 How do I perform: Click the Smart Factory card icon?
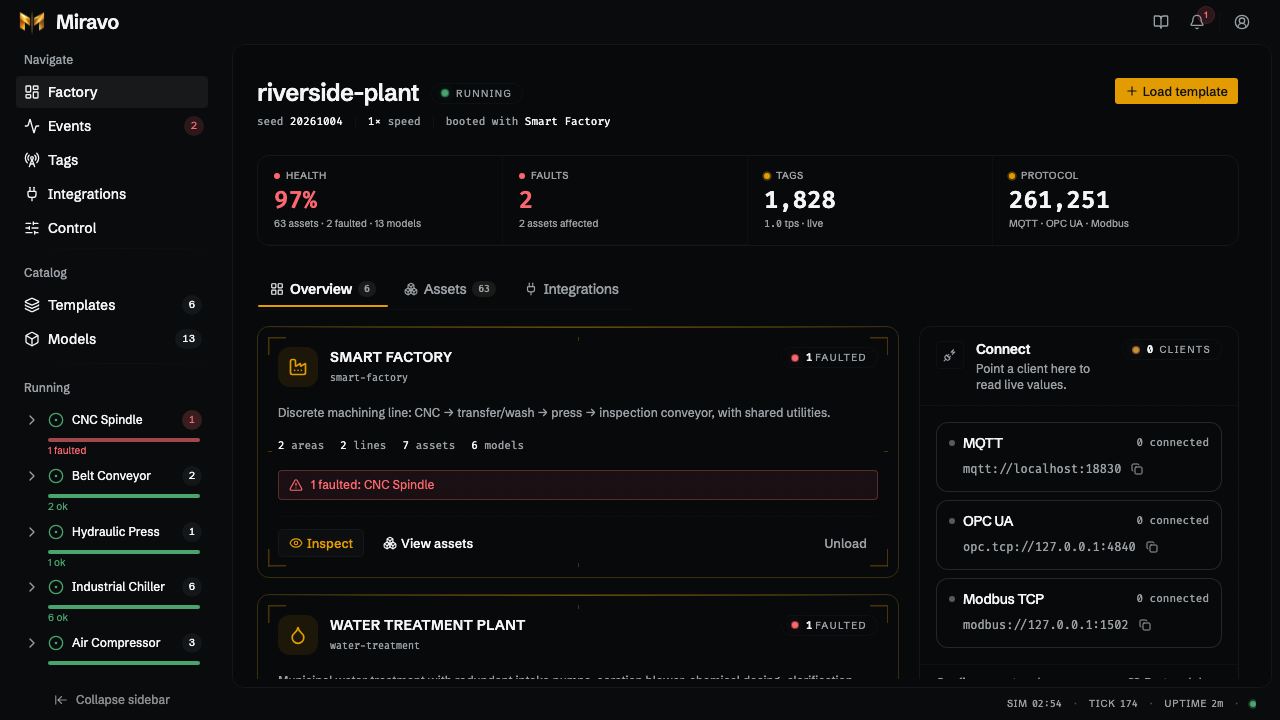pos(298,367)
